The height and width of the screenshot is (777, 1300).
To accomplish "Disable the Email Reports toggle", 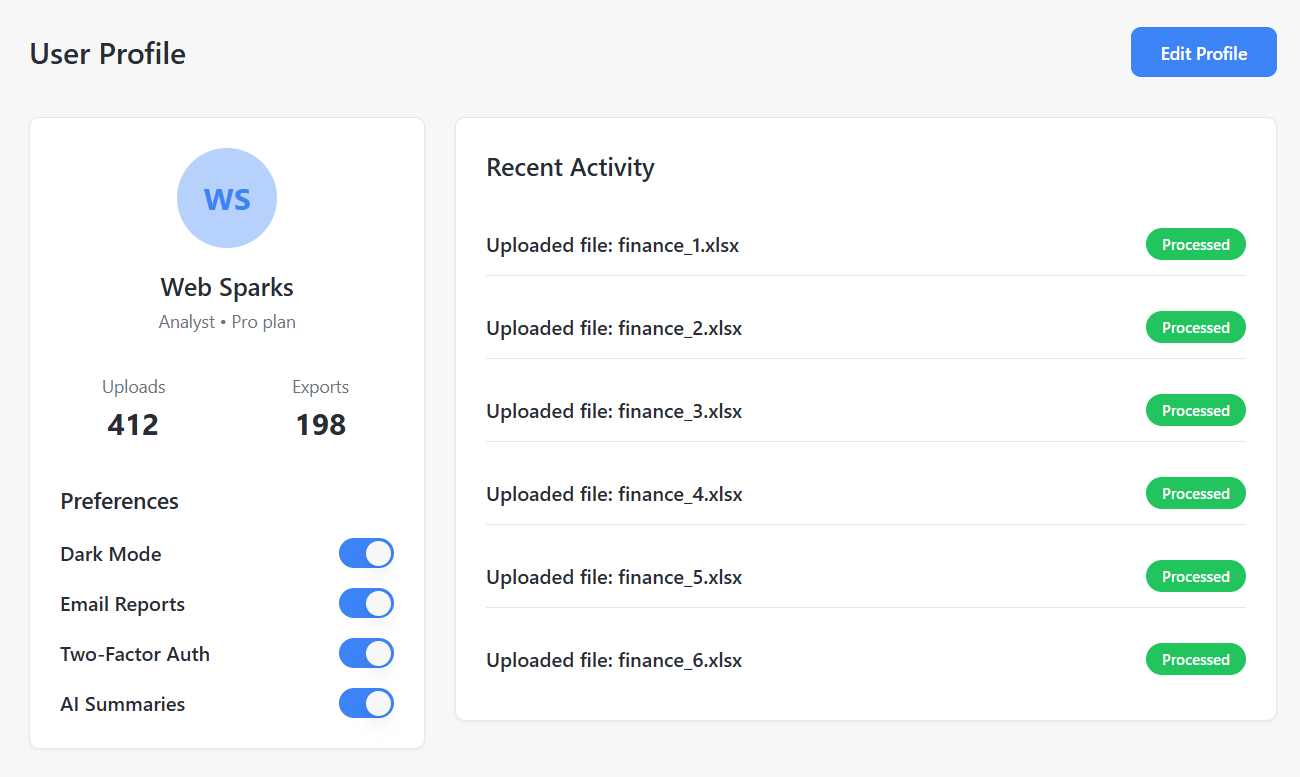I will pyautogui.click(x=366, y=603).
